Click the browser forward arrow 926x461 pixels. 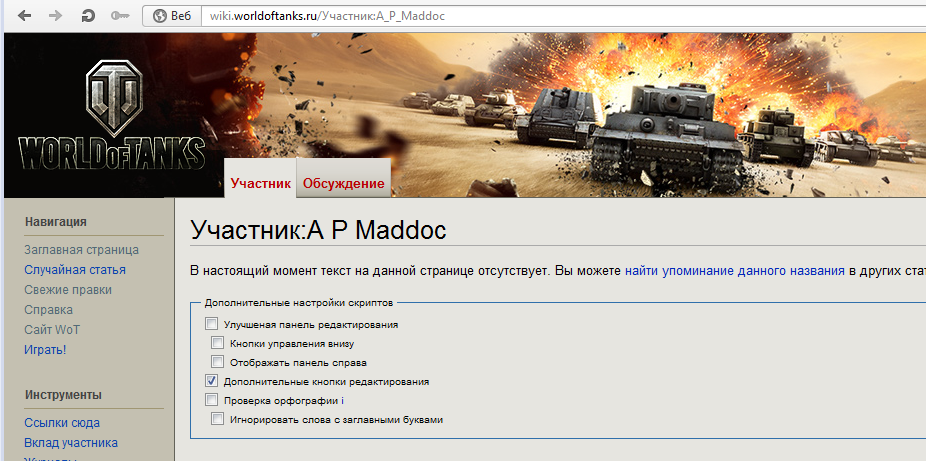tap(56, 16)
